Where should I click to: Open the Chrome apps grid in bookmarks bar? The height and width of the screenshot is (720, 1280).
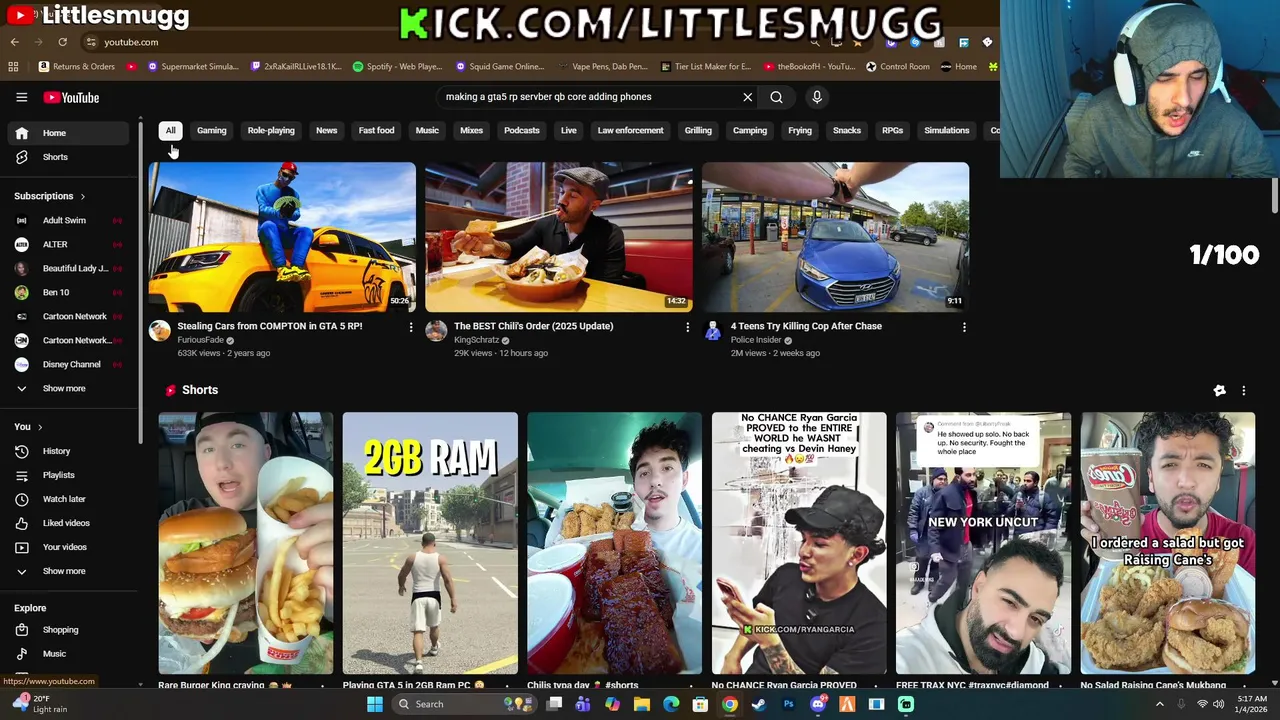point(13,67)
